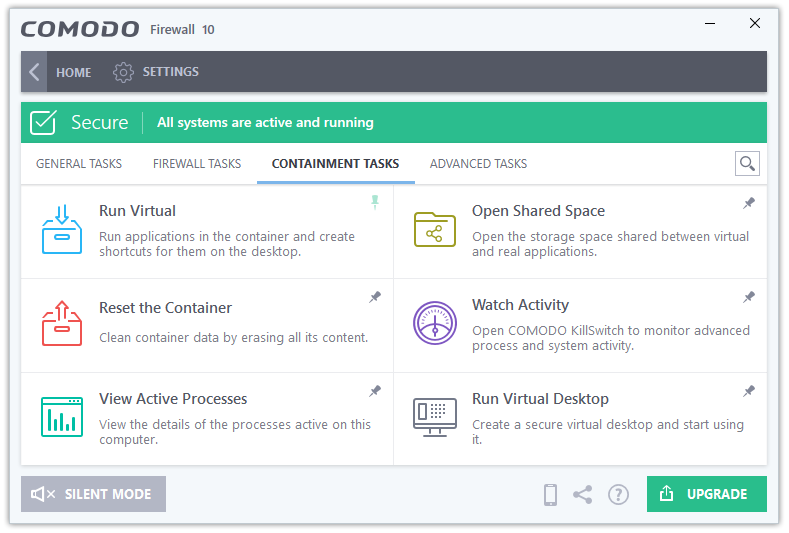Screen dimensions: 789x533
Task: Switch to the General Tasks tab
Action: tap(79, 164)
